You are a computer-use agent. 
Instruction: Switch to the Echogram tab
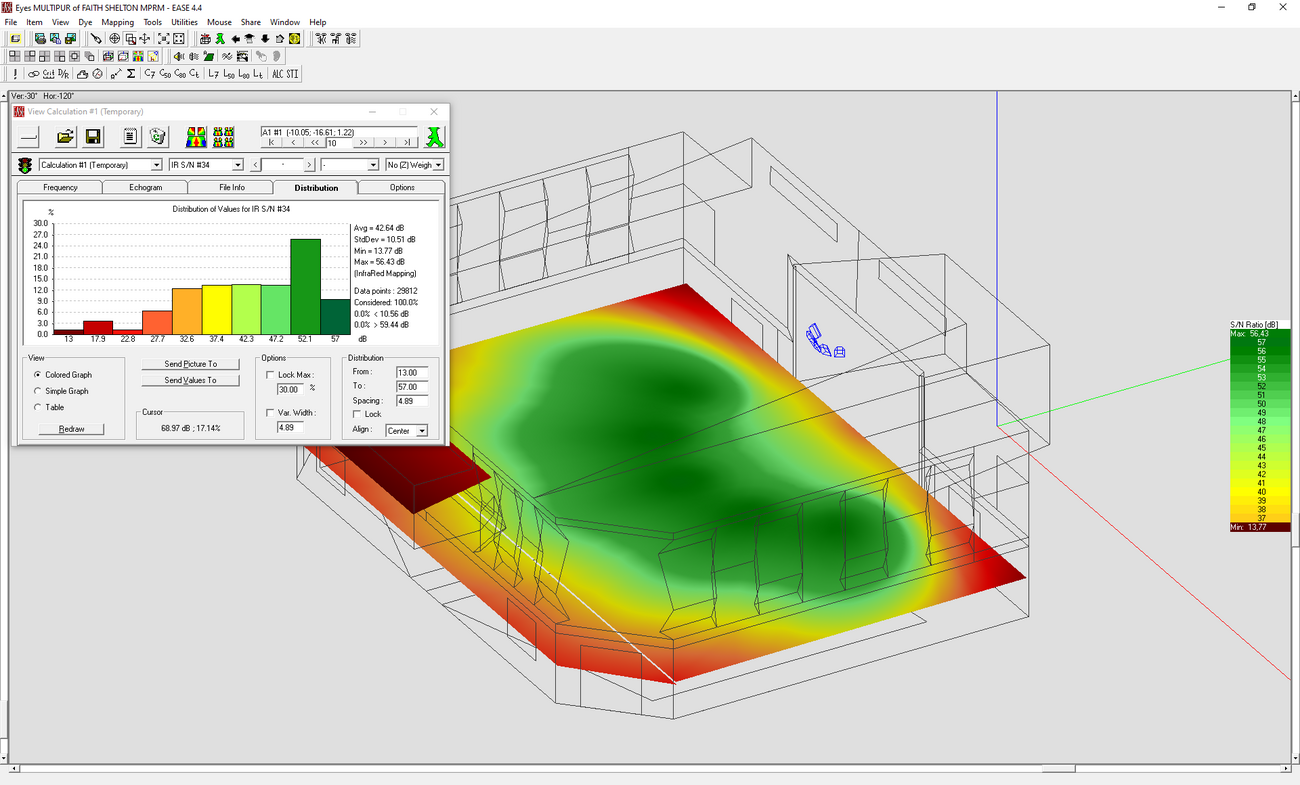pos(146,187)
